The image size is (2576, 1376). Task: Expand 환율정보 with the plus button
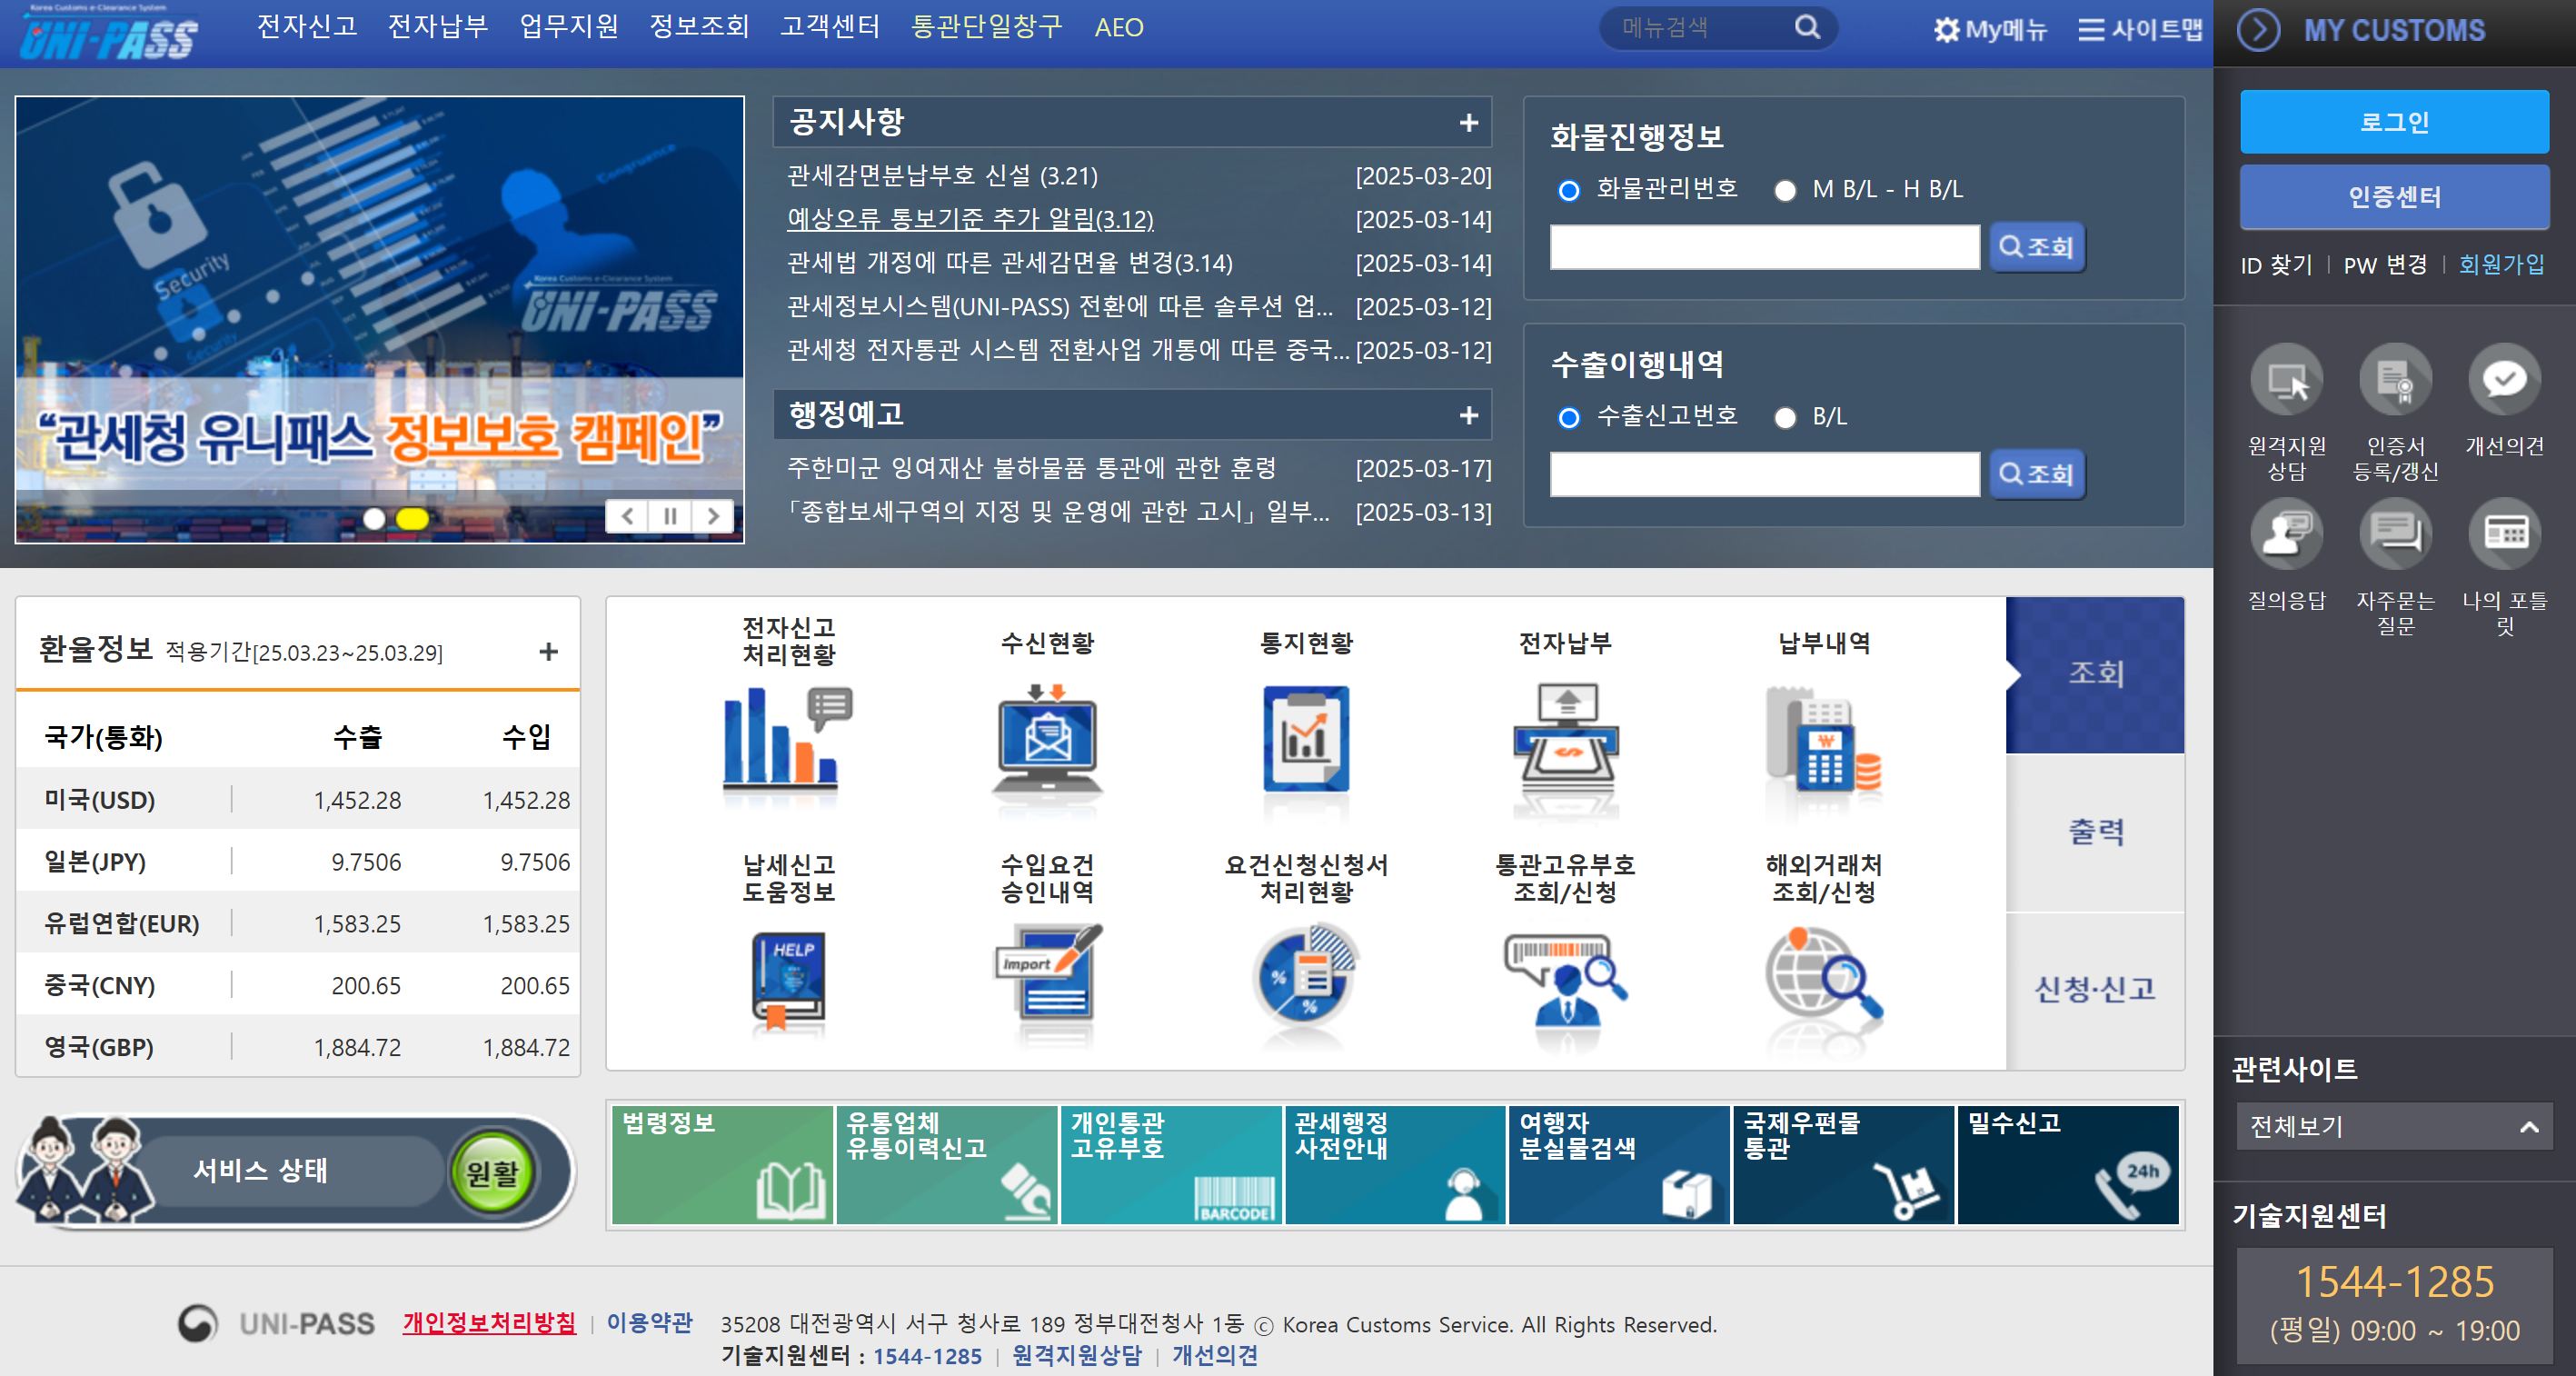click(548, 650)
